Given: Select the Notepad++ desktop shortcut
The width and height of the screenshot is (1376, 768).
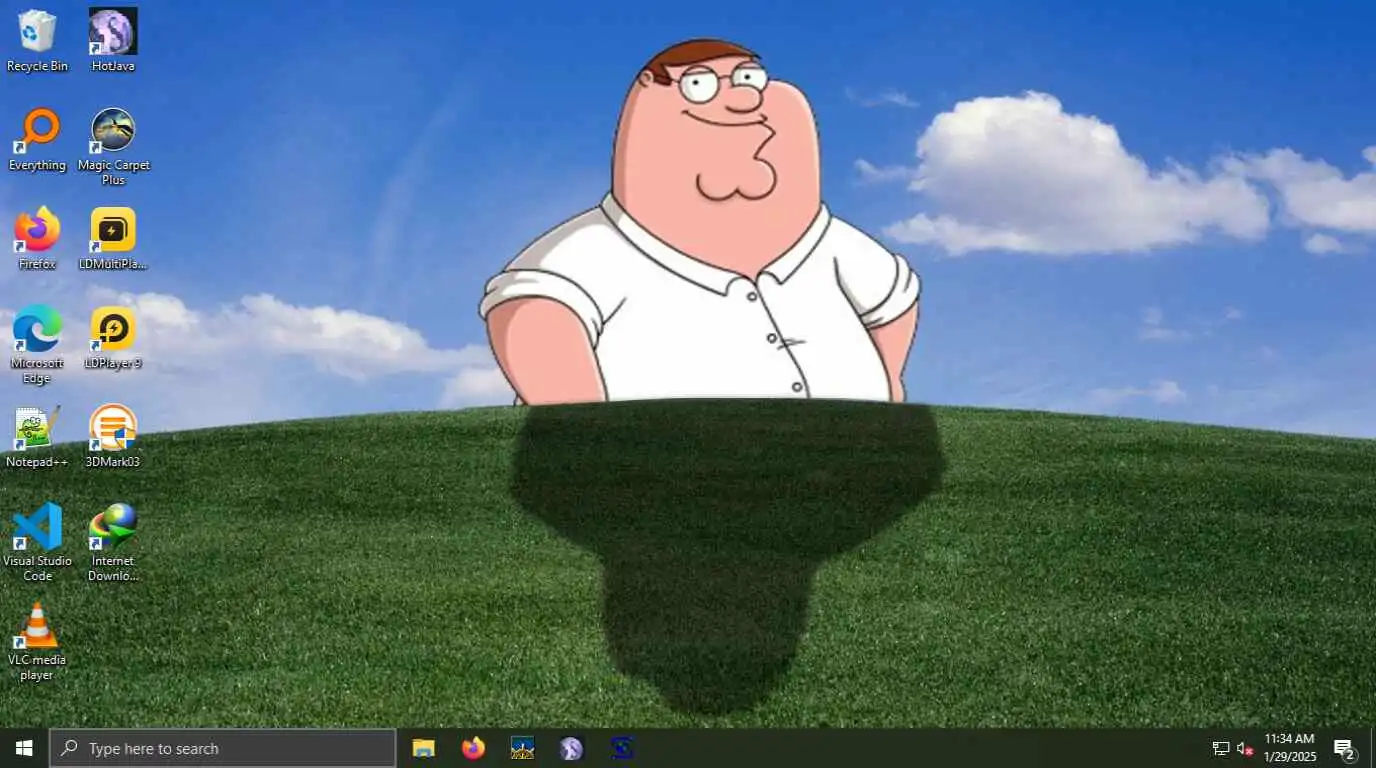Looking at the screenshot, I should pyautogui.click(x=37, y=437).
